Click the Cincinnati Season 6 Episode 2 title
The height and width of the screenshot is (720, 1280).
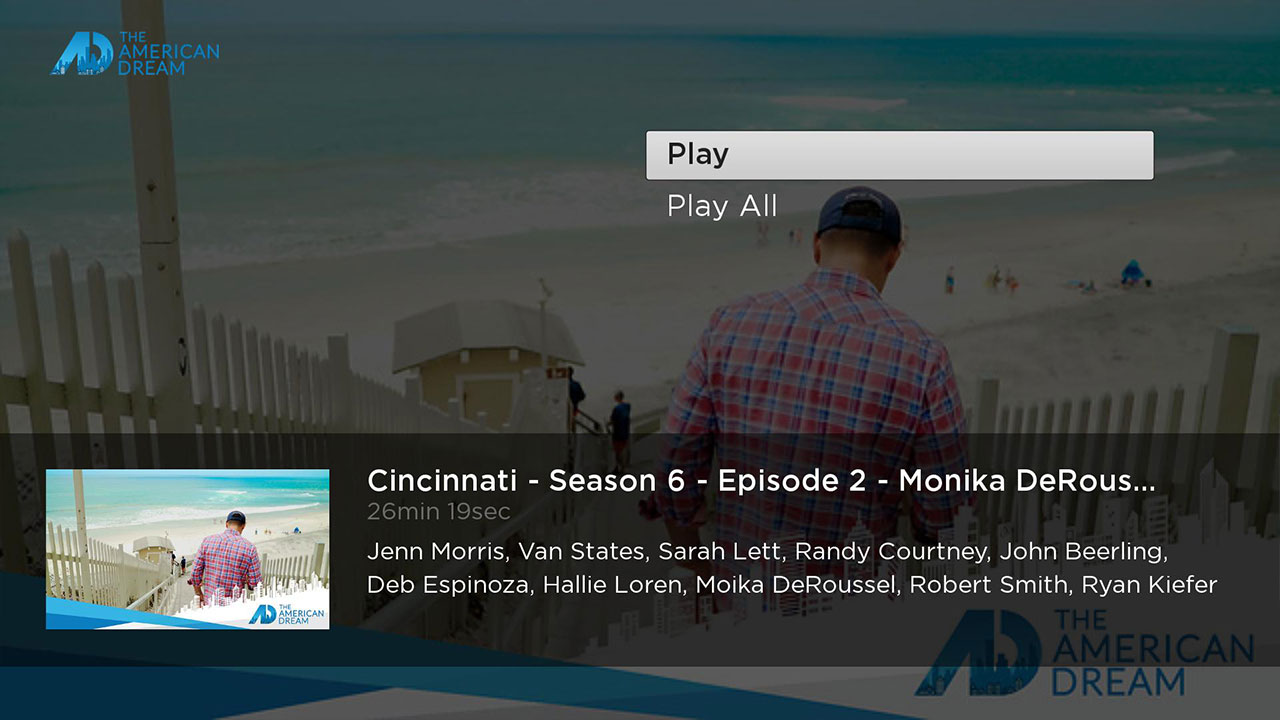(761, 481)
